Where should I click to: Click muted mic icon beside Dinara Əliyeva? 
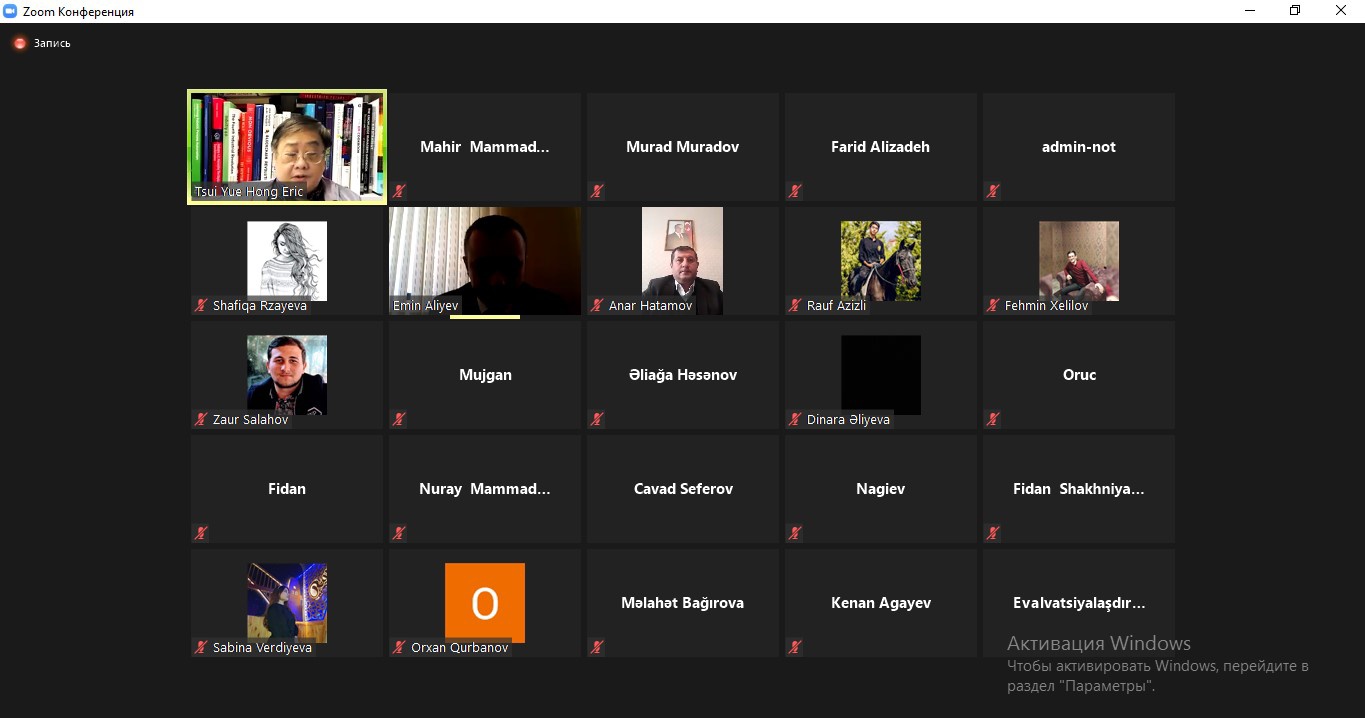coord(795,420)
